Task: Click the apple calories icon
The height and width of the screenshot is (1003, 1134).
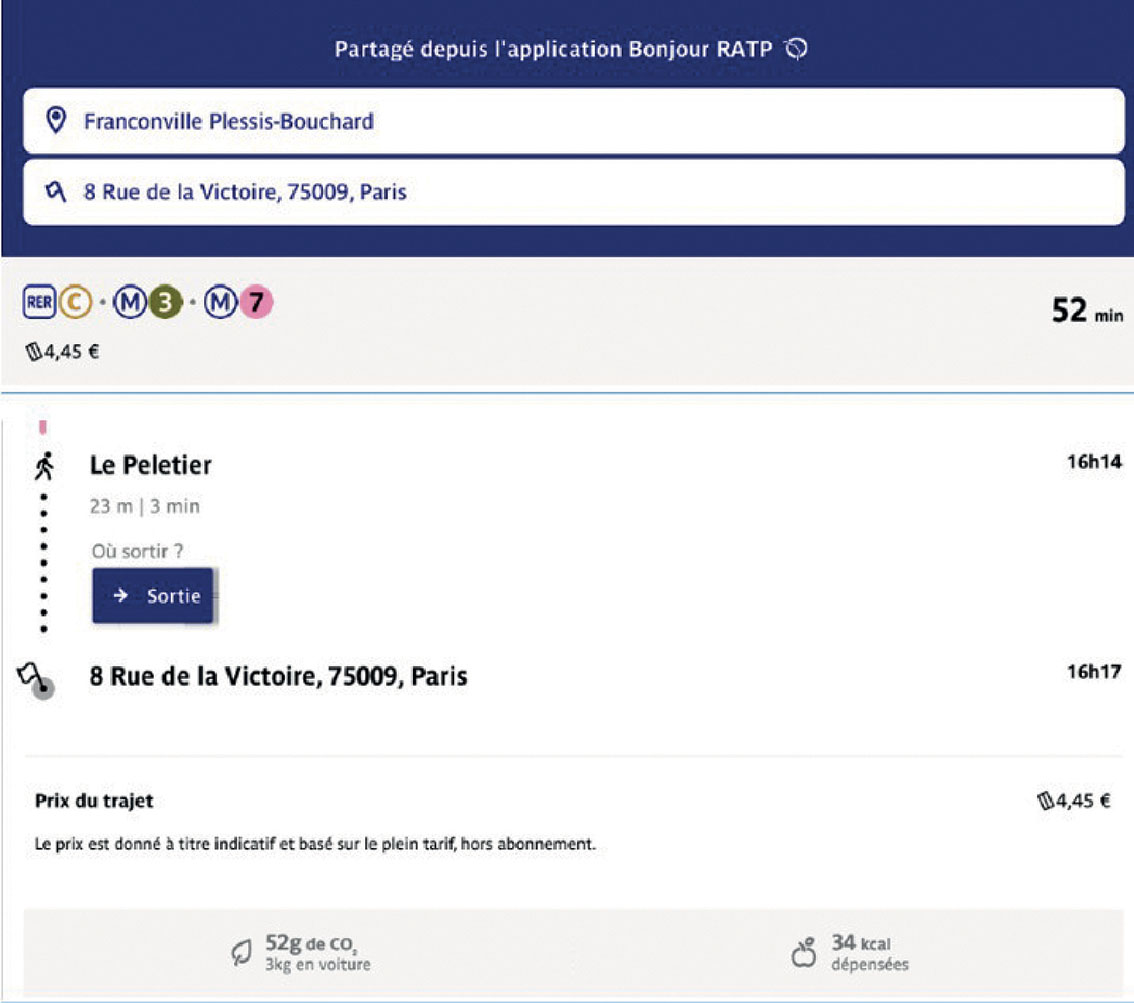Action: (803, 953)
